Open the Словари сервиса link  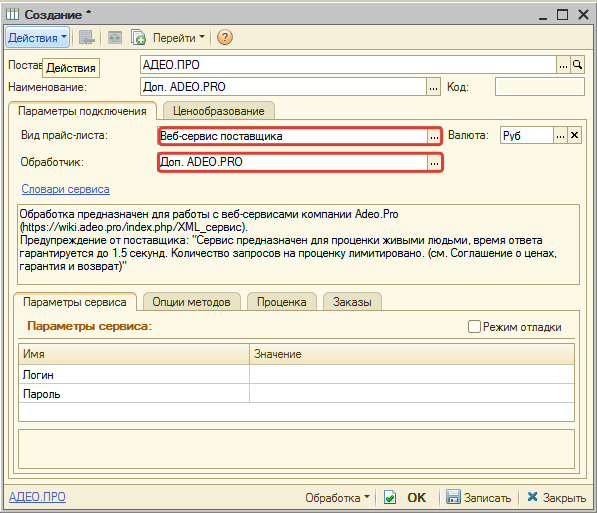tap(65, 189)
